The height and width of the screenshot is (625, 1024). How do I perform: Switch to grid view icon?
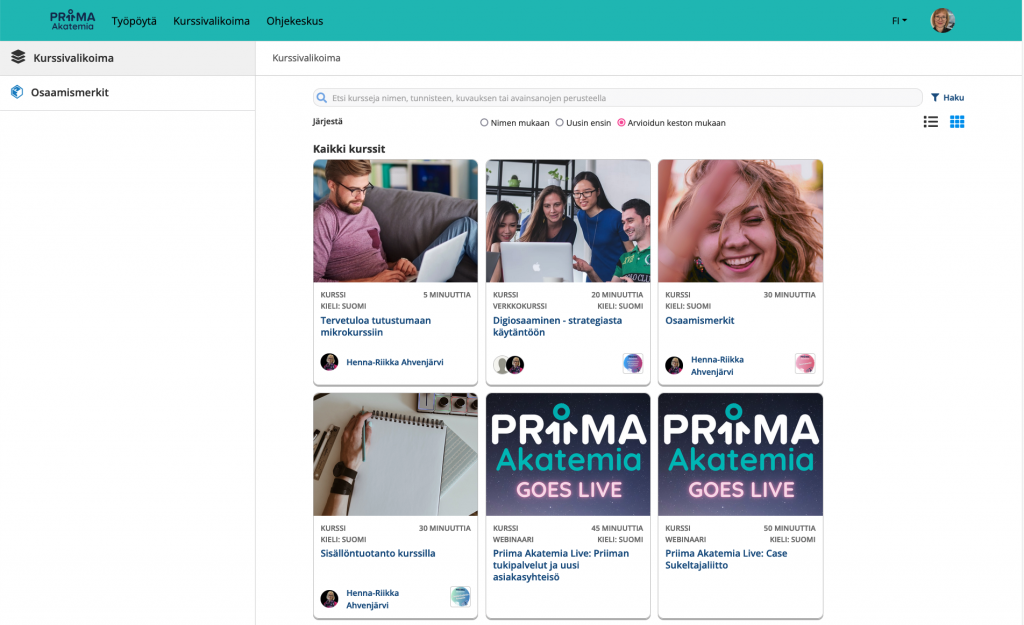coord(957,121)
